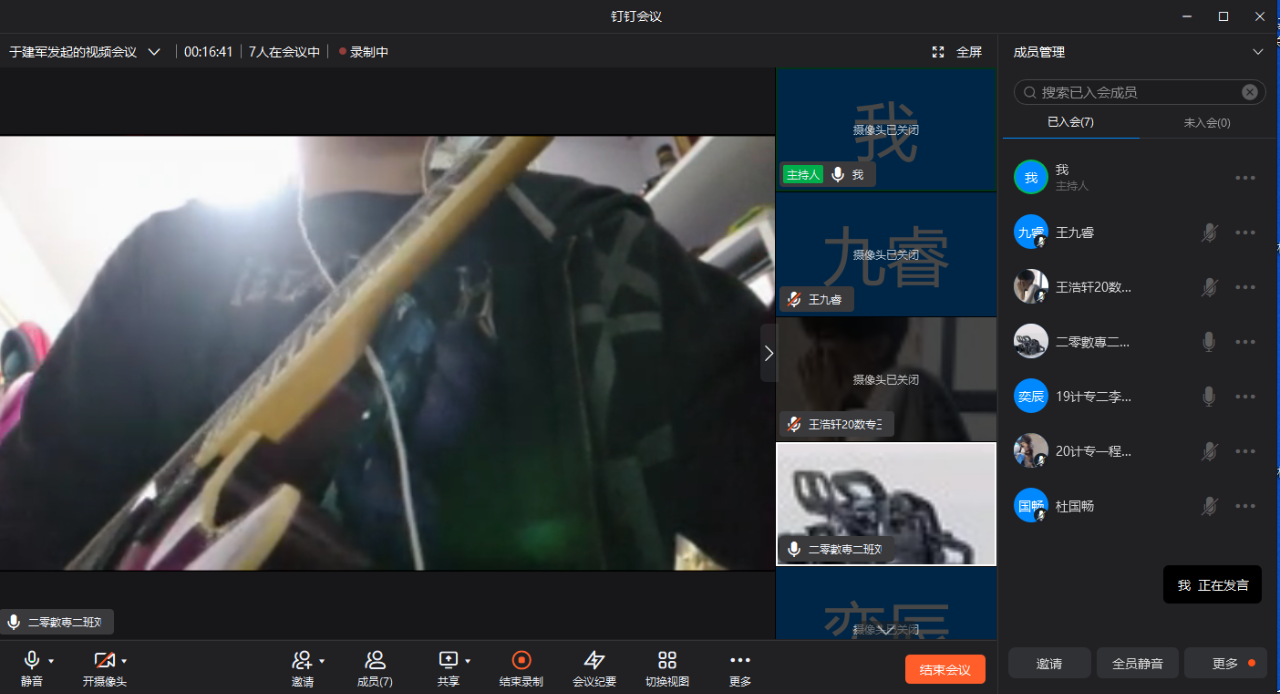Switch to the 未入会(0) tab
The image size is (1280, 694).
click(1207, 122)
